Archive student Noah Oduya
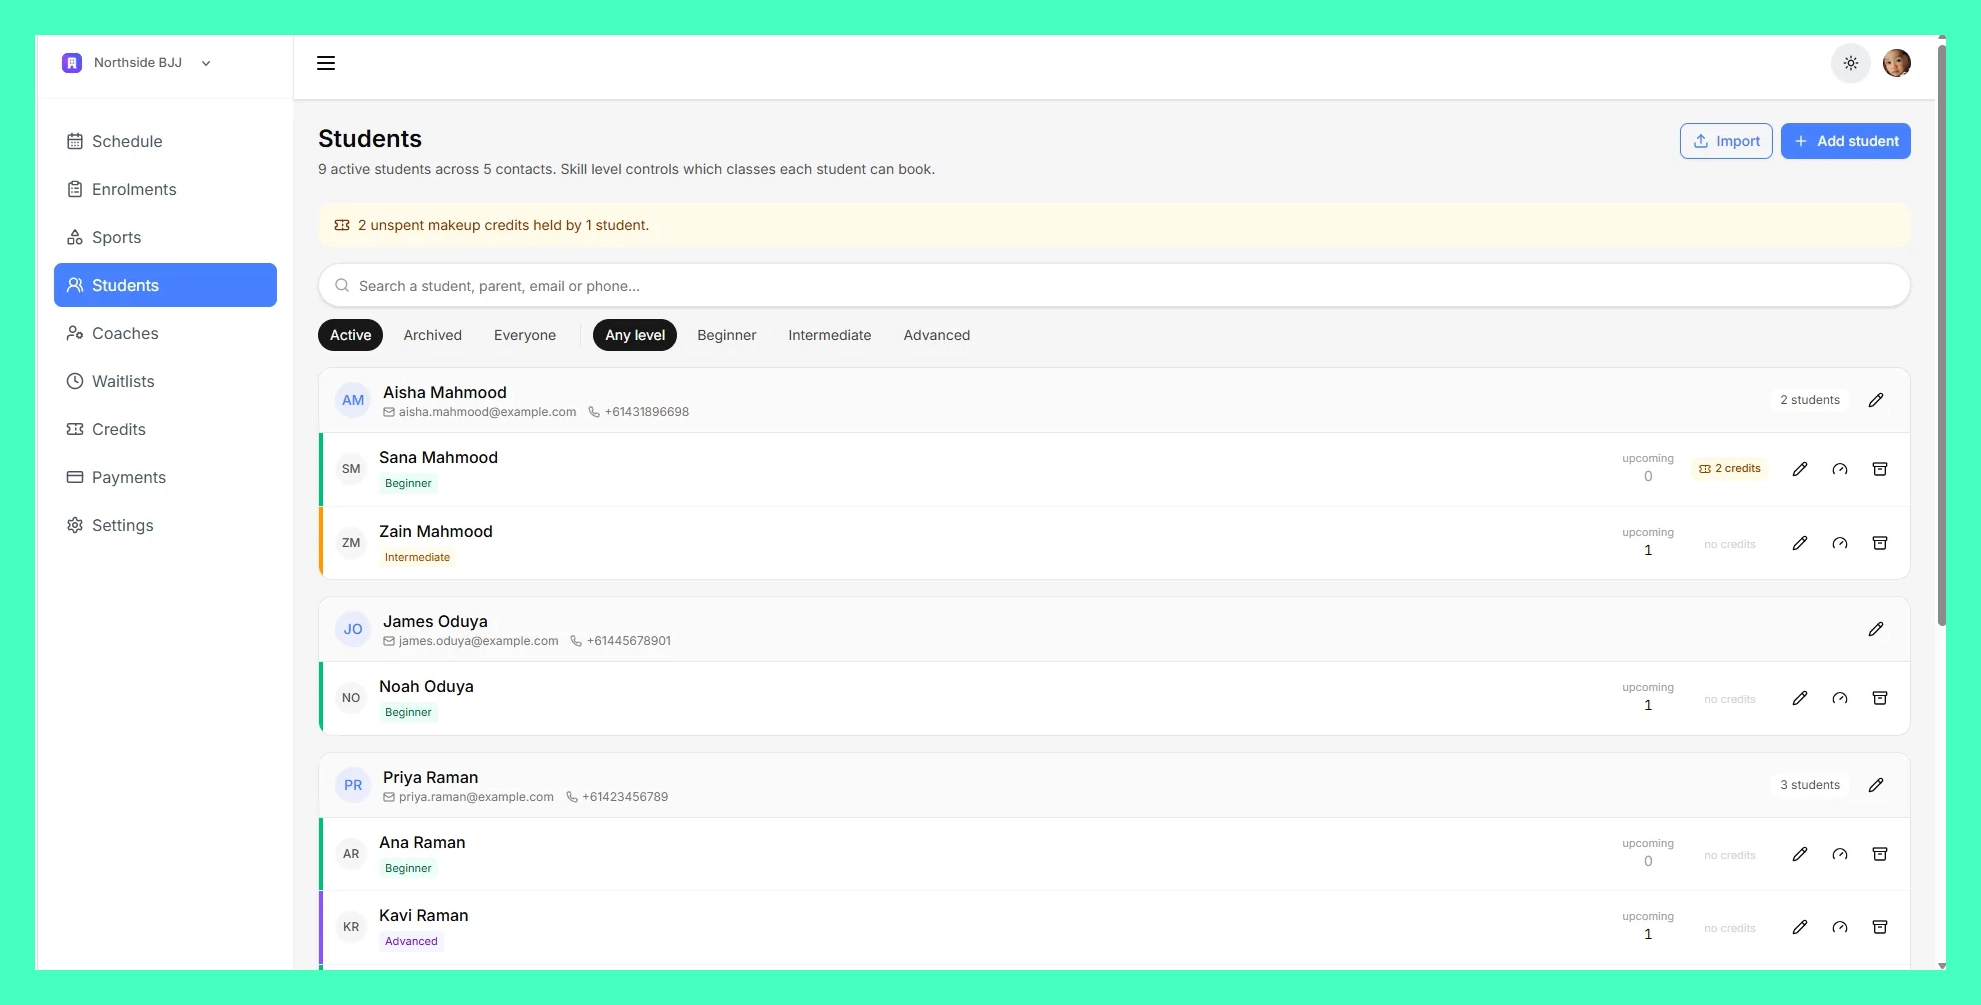Image resolution: width=1981 pixels, height=1005 pixels. click(x=1880, y=698)
